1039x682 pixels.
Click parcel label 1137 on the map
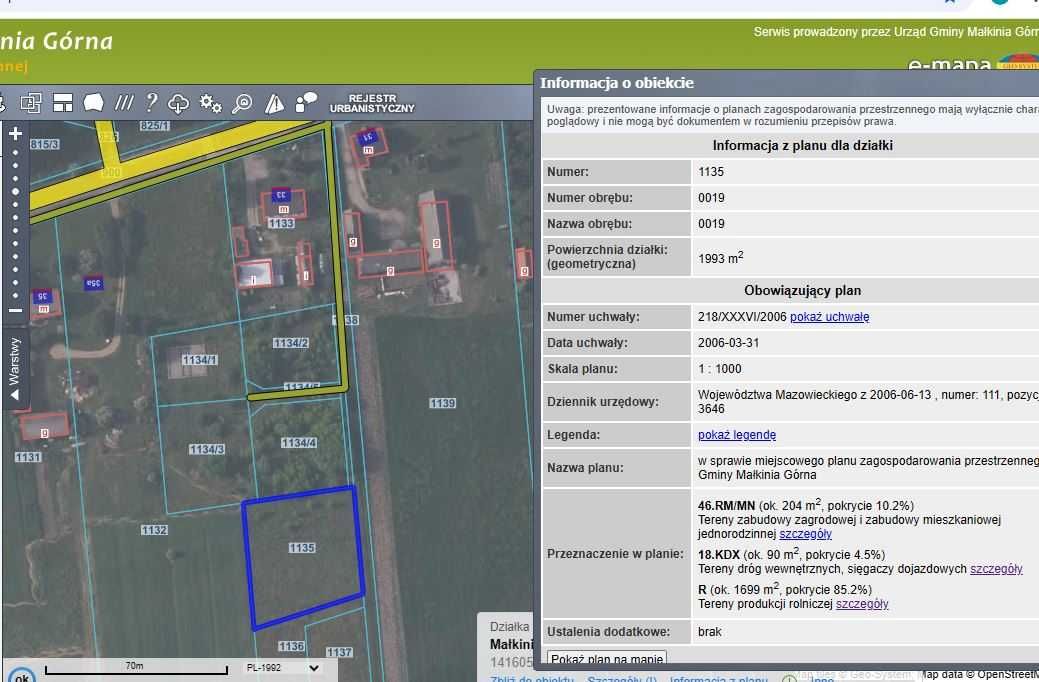coord(339,652)
